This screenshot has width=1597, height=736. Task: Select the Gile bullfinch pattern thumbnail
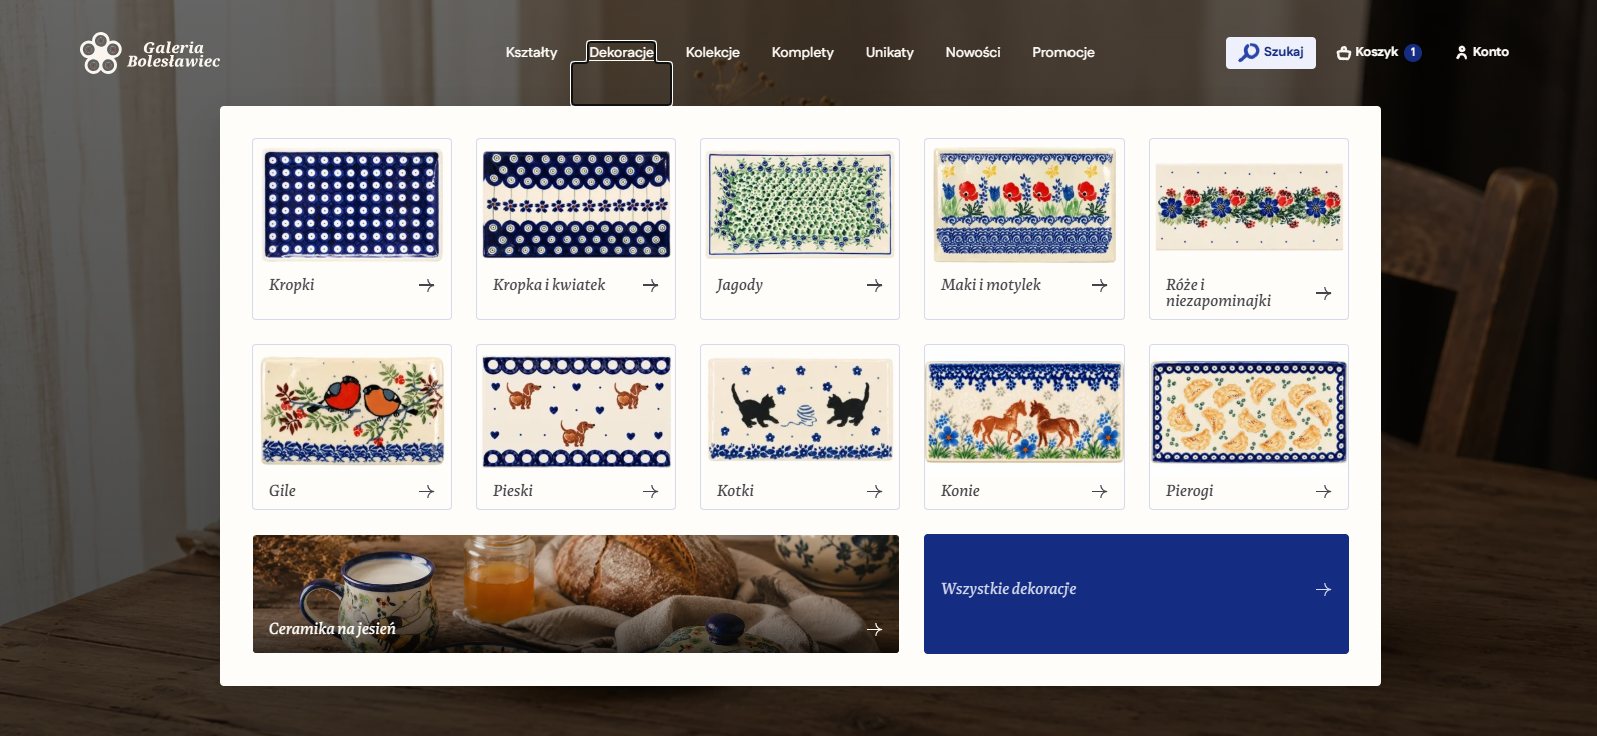tap(352, 411)
